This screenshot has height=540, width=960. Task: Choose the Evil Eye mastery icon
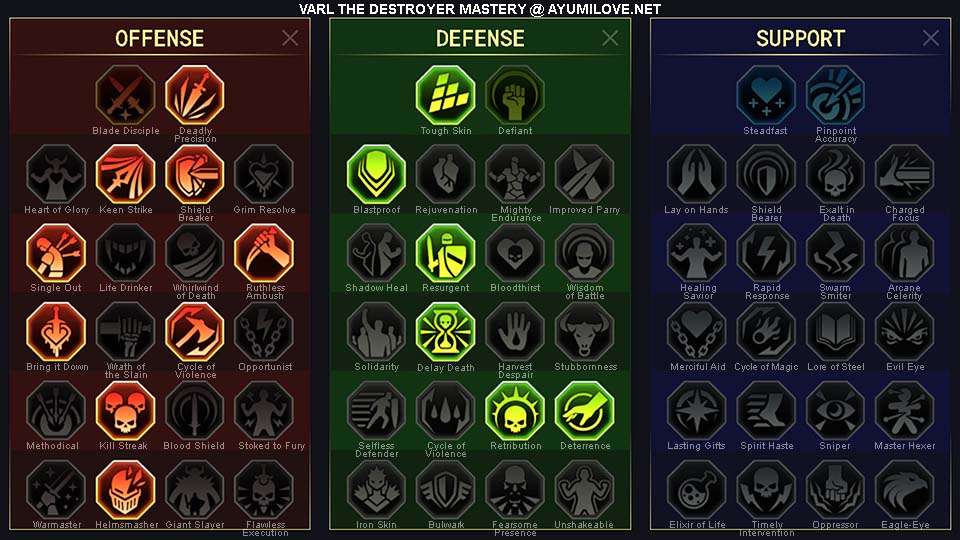[x=904, y=331]
